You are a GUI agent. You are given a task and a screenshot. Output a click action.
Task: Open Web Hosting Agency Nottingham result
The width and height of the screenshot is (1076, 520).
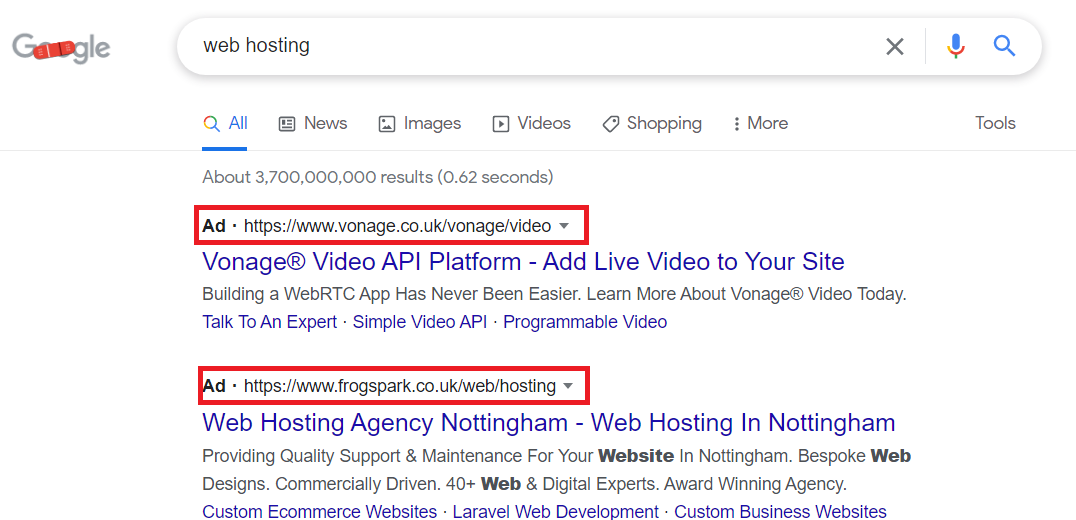548,422
